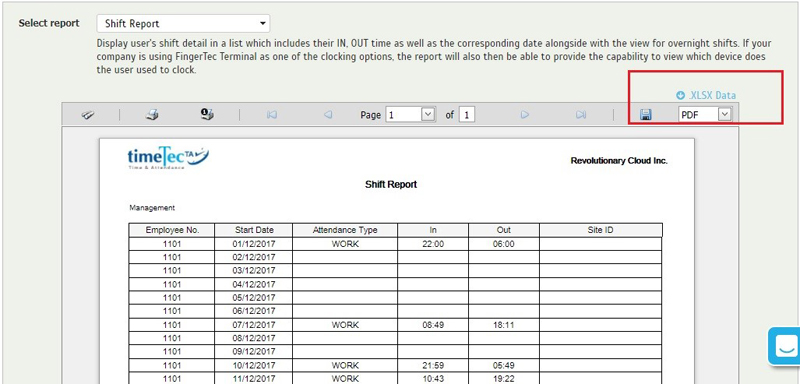Click the 09/12/2017 date cell

(254, 351)
